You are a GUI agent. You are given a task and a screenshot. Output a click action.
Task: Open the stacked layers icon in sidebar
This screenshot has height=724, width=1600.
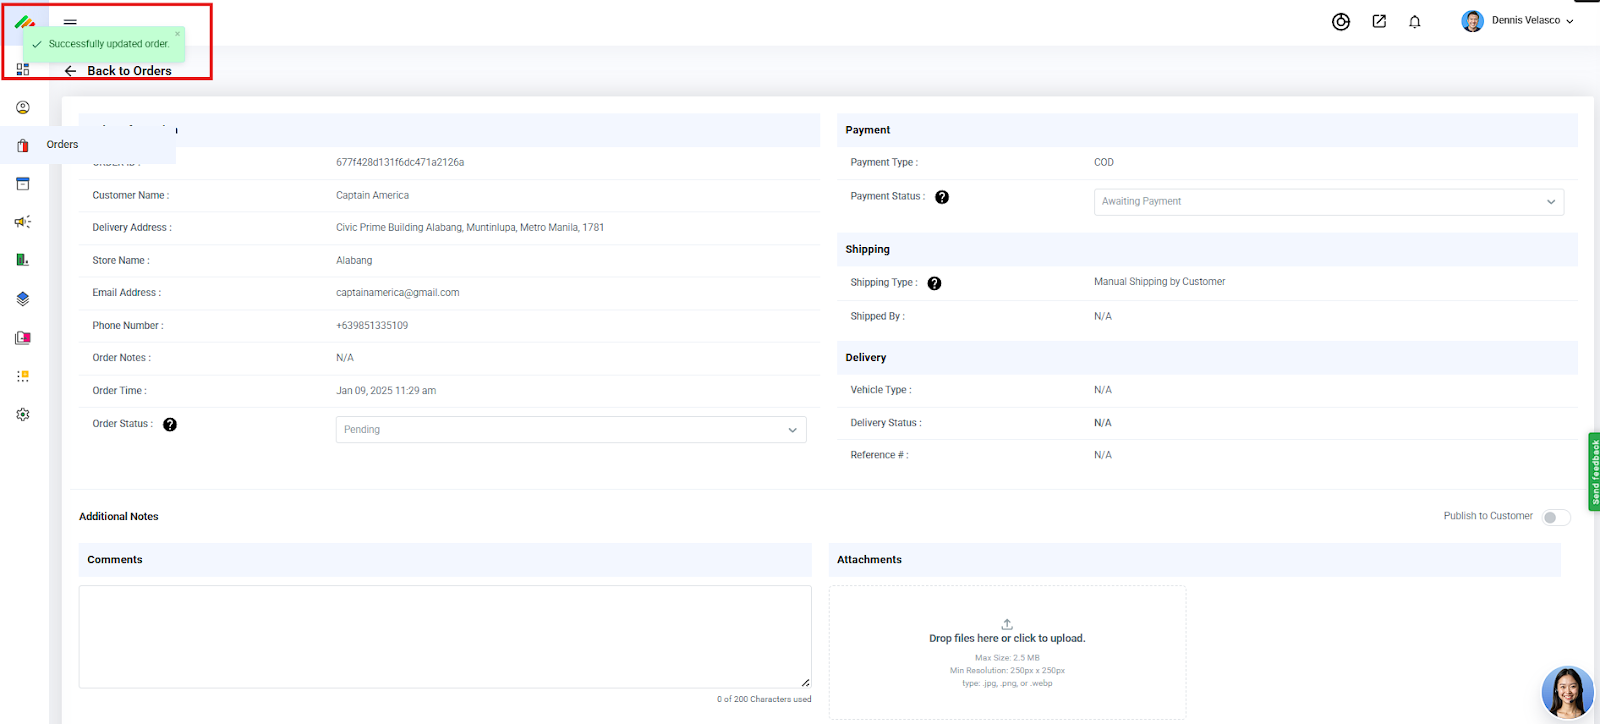point(23,299)
